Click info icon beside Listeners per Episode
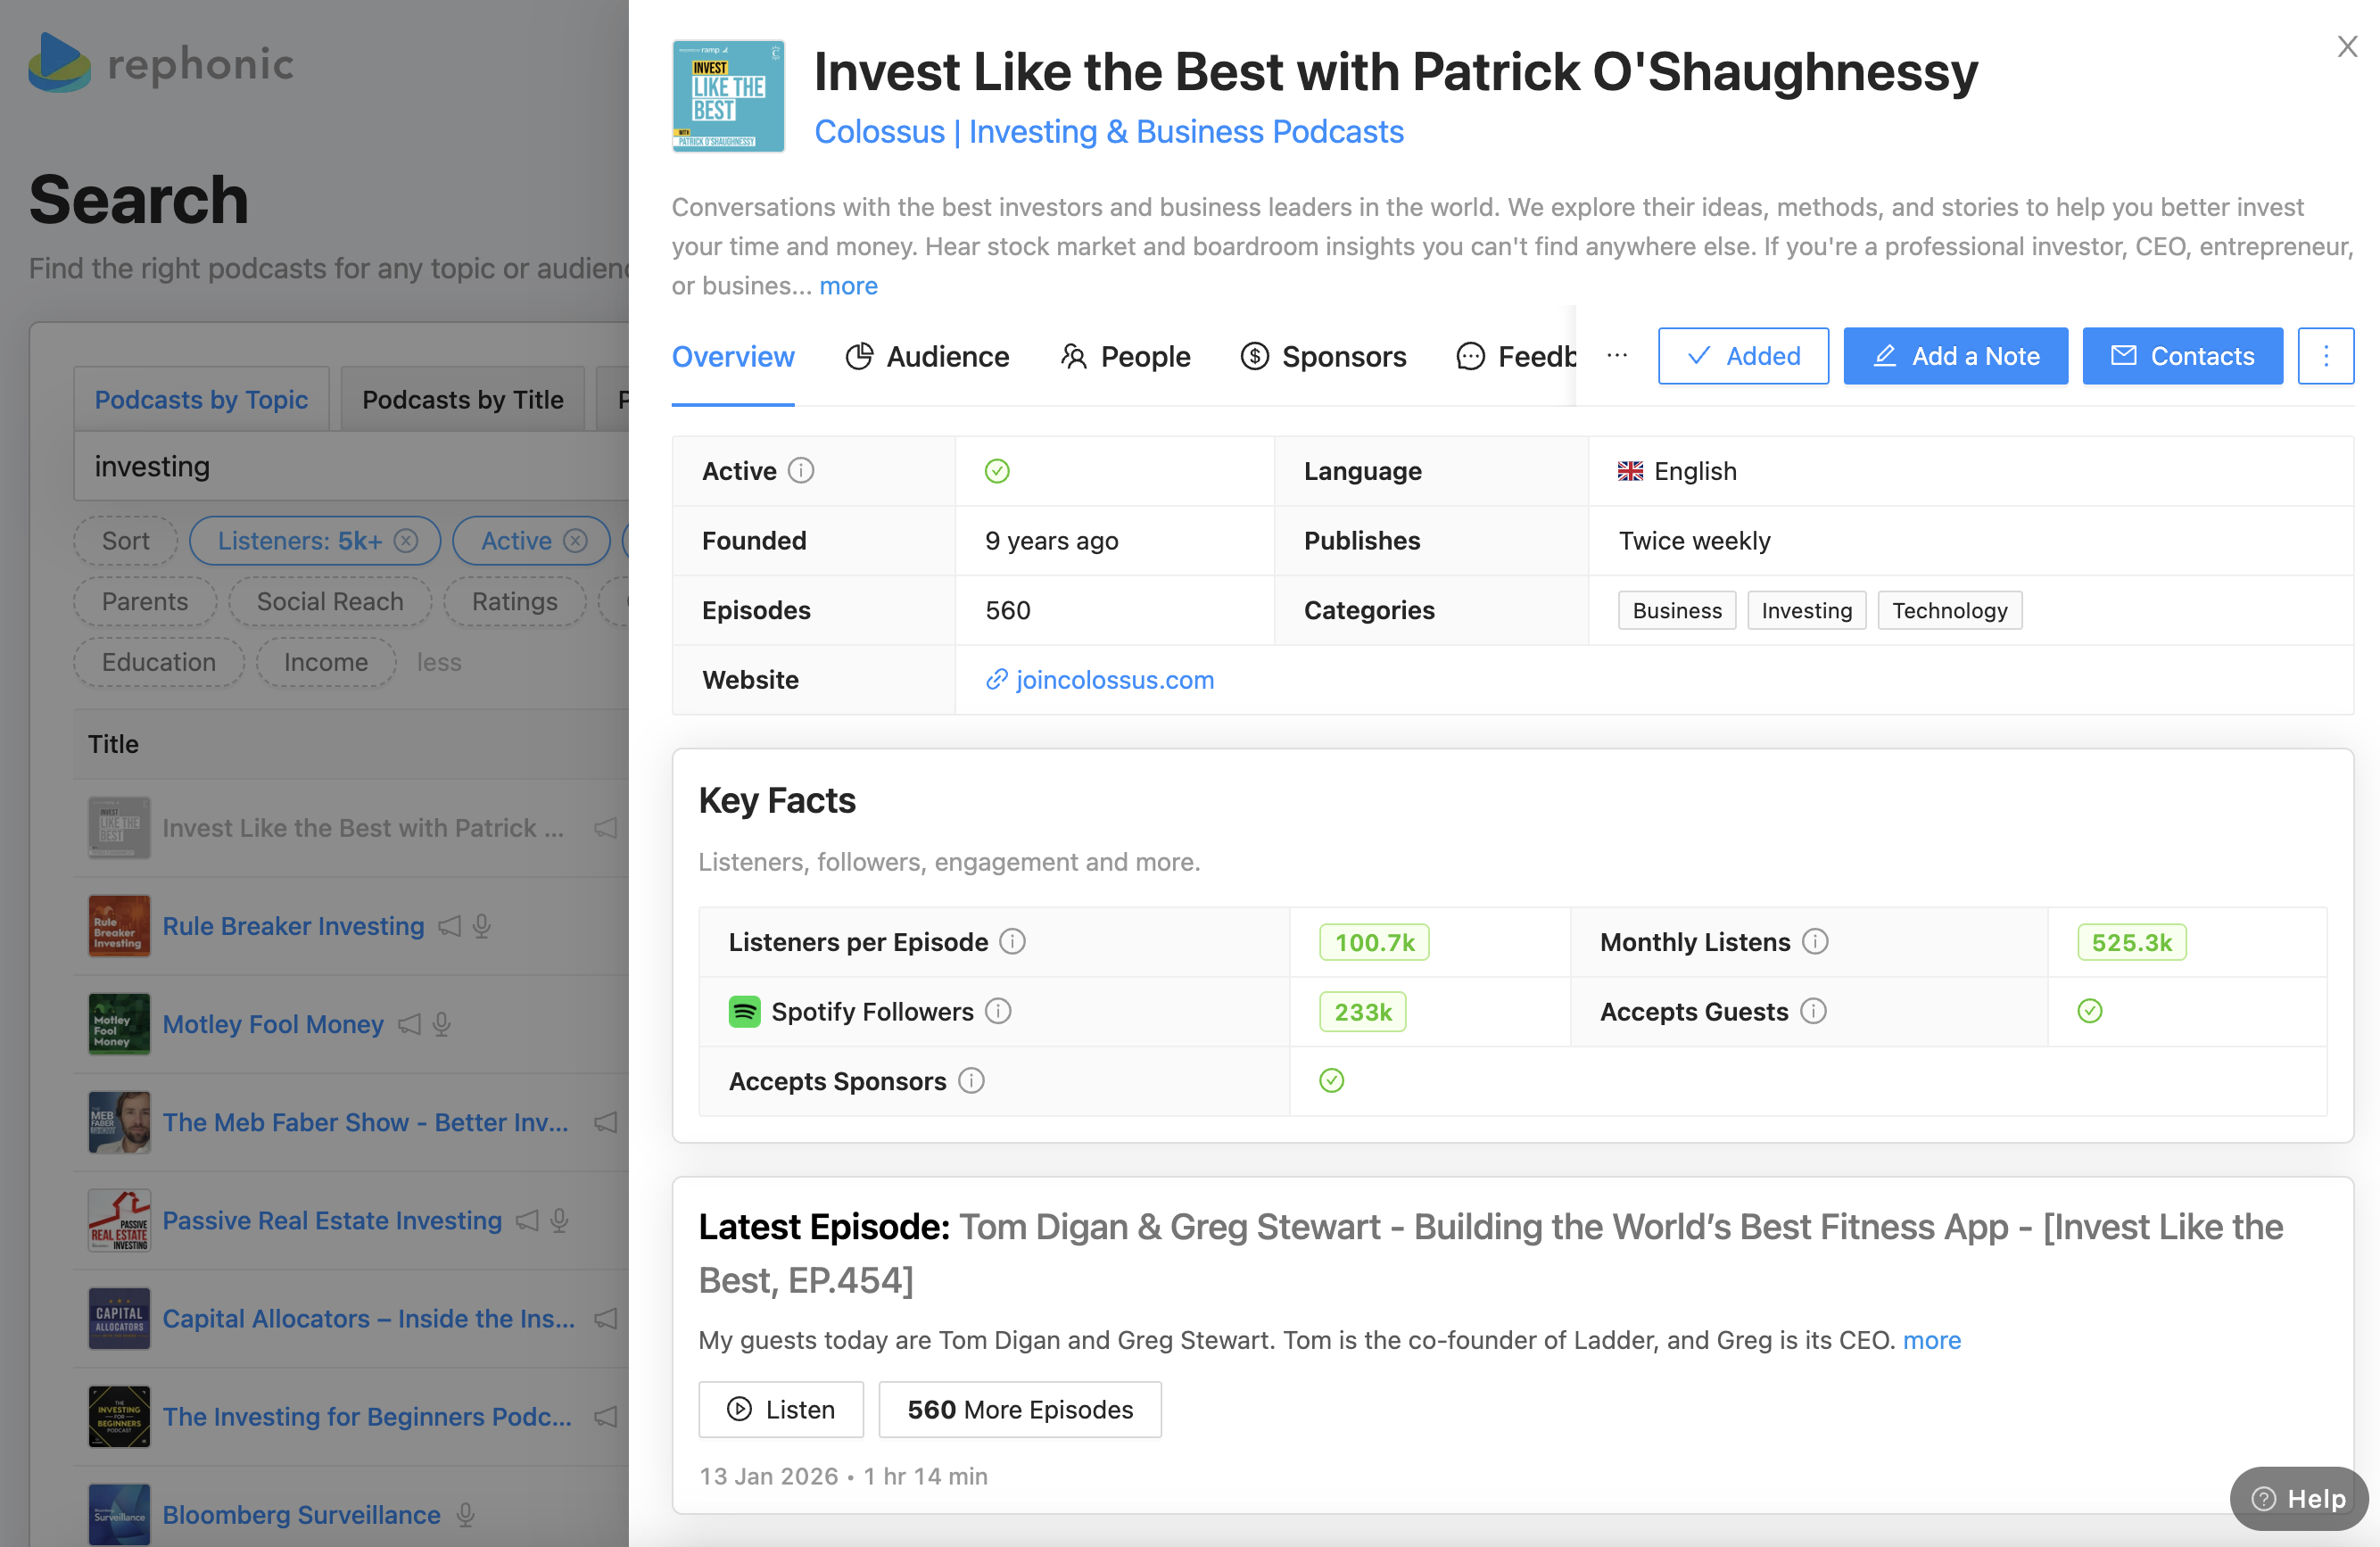2380x1547 pixels. tap(1012, 941)
